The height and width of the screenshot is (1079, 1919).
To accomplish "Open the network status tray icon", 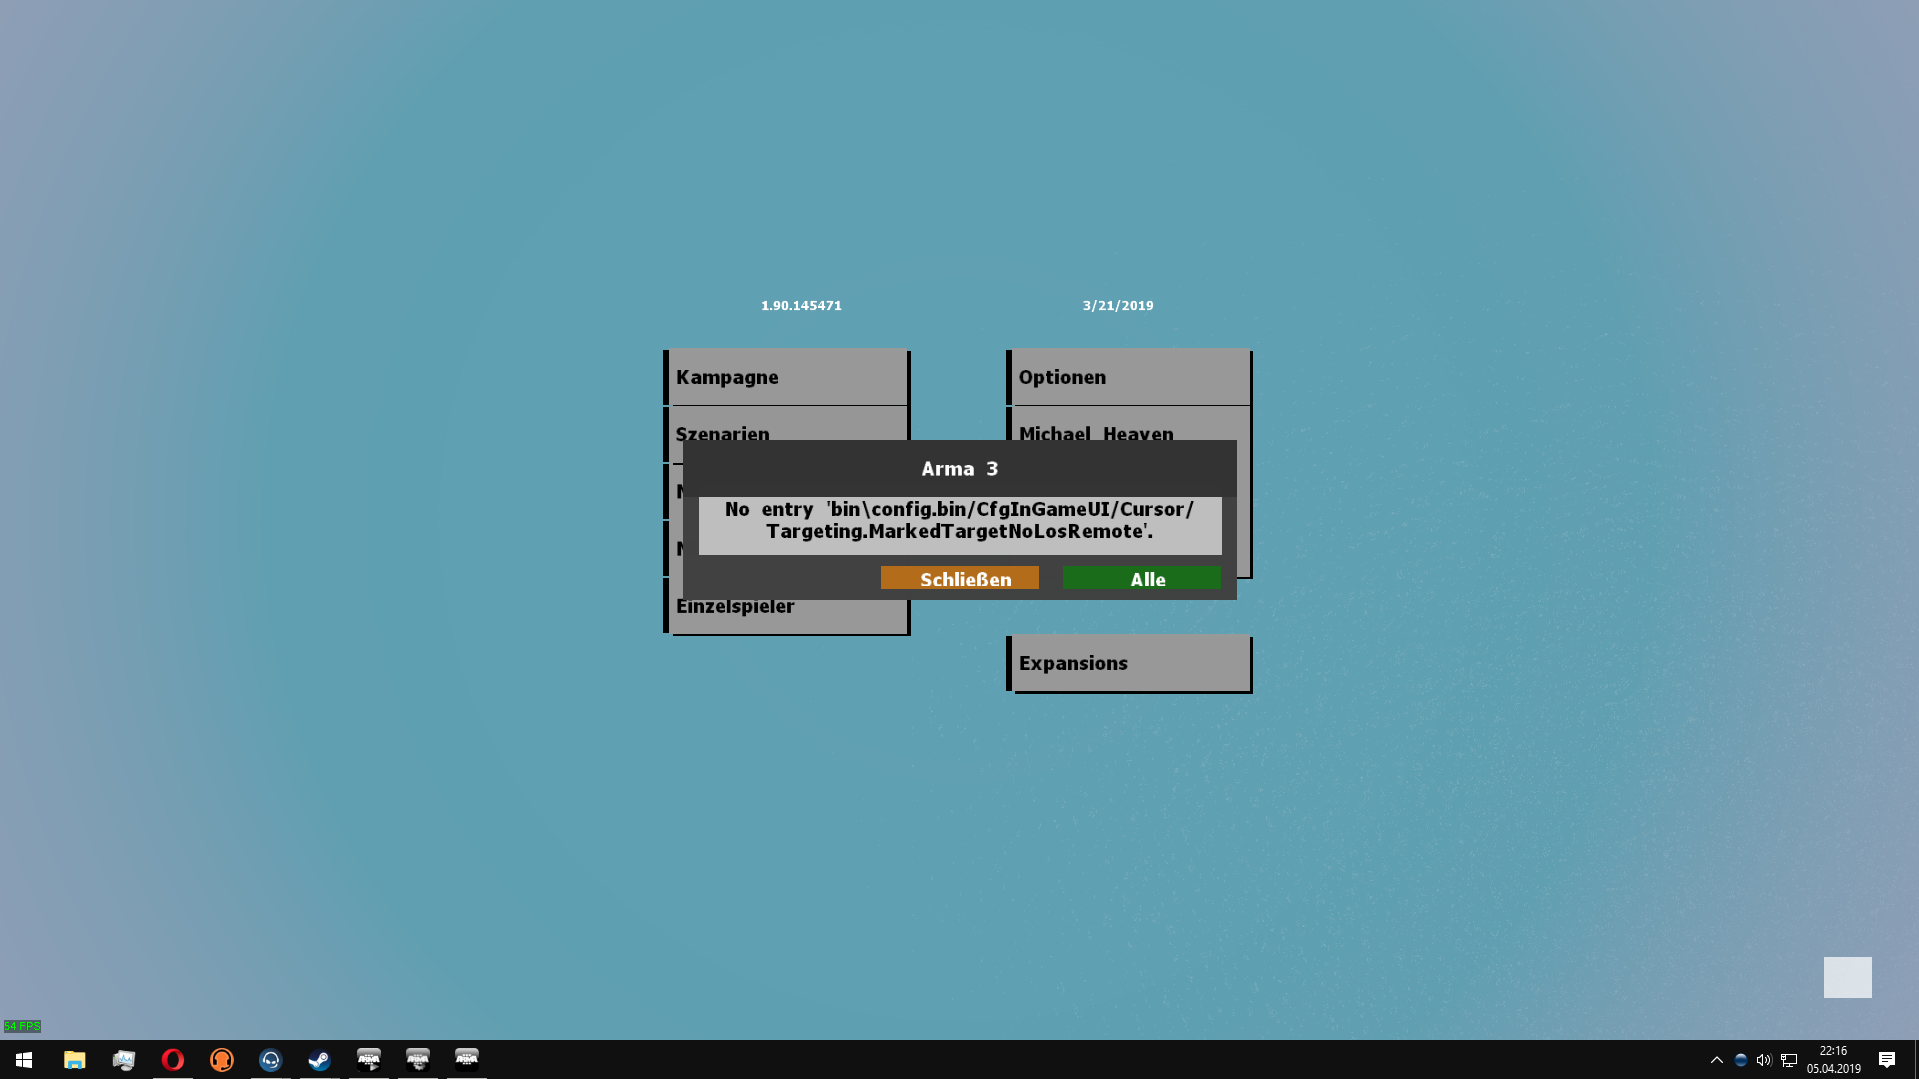I will [x=1789, y=1060].
